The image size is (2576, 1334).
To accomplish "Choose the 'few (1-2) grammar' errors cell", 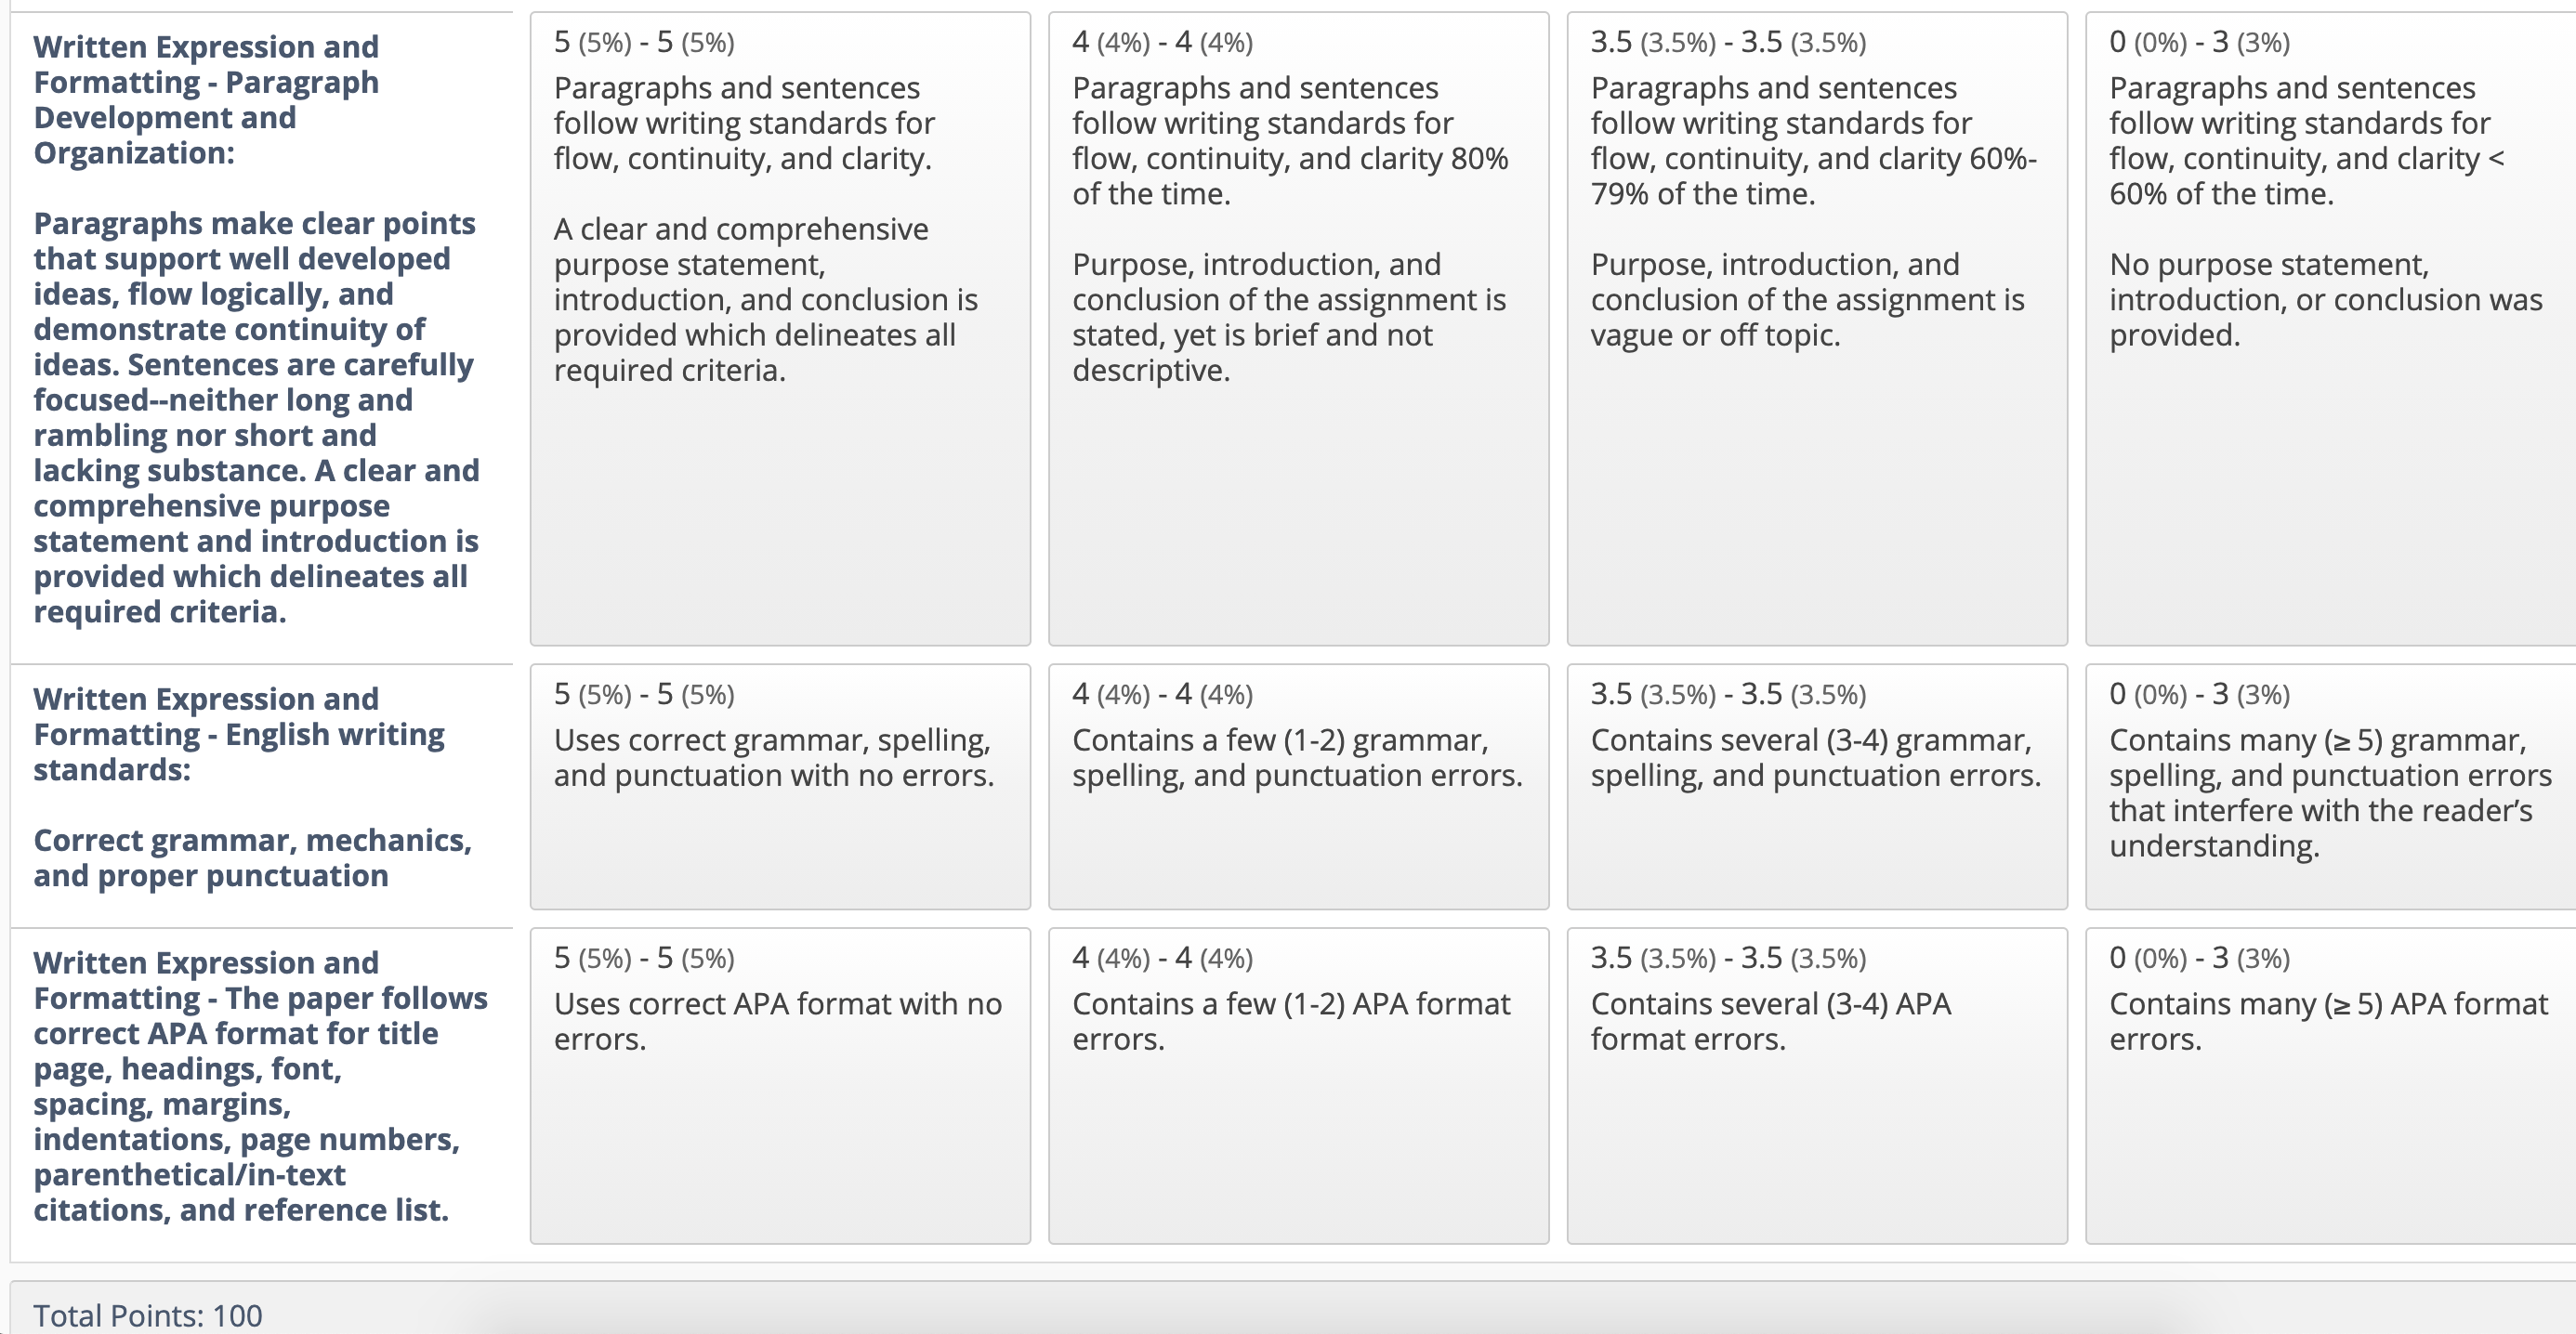I will tap(1298, 787).
